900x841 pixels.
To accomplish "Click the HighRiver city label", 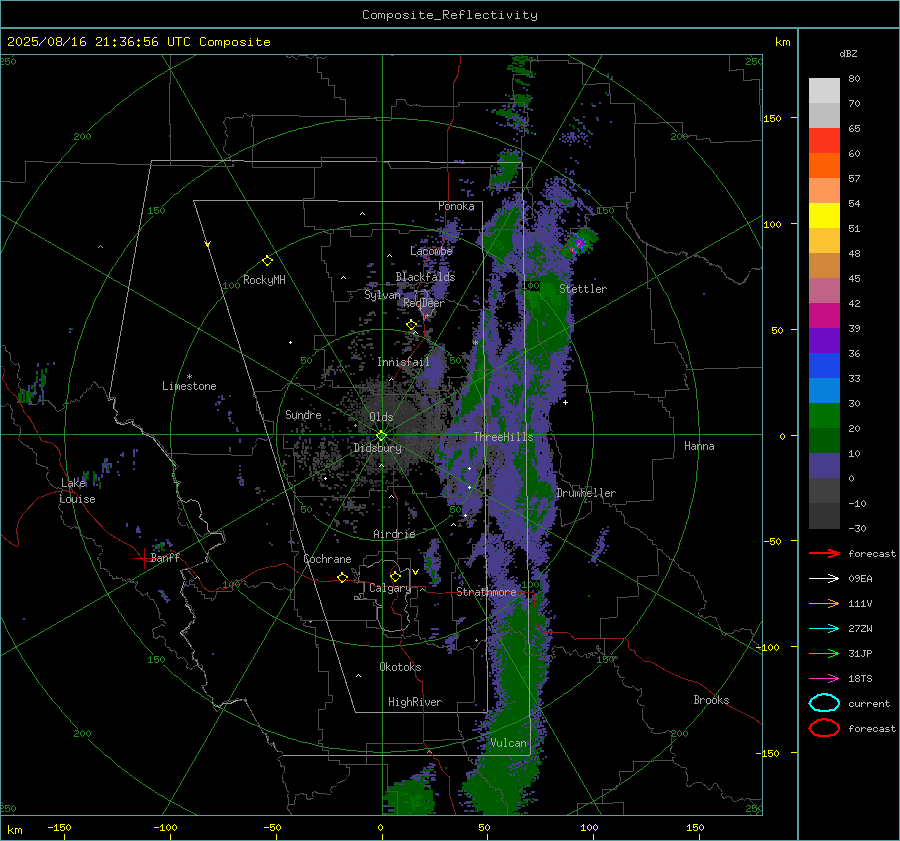I will [x=415, y=702].
